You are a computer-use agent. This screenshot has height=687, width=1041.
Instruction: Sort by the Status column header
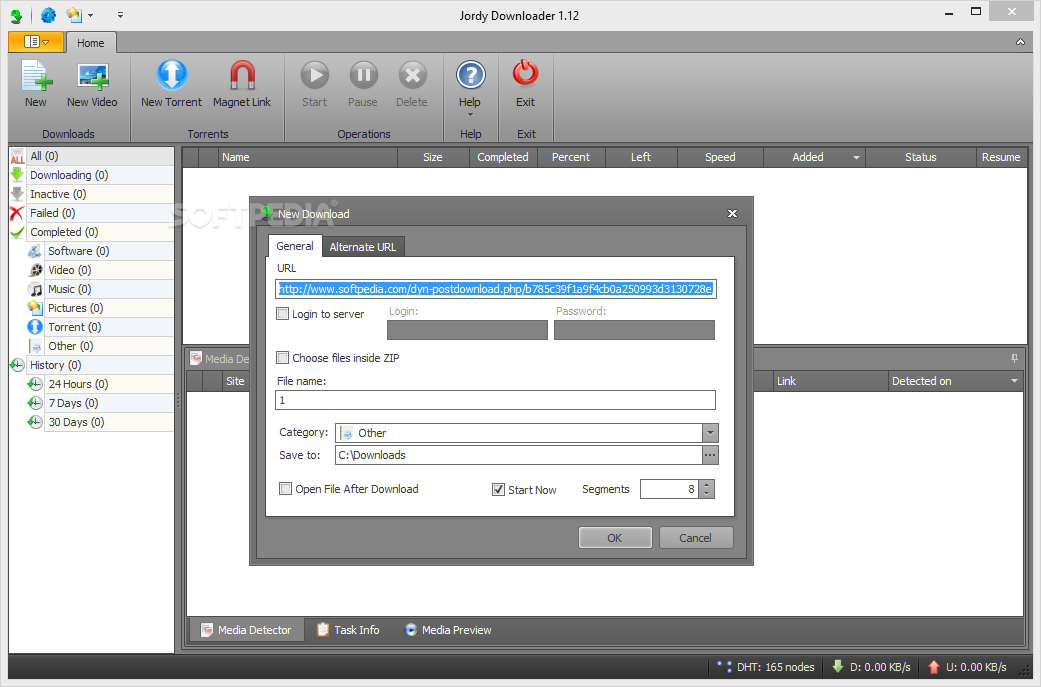click(920, 157)
